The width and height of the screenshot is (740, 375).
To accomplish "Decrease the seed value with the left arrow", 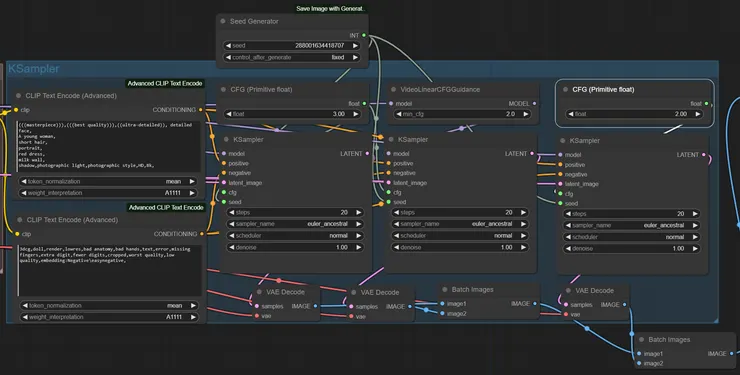I will tap(228, 46).
